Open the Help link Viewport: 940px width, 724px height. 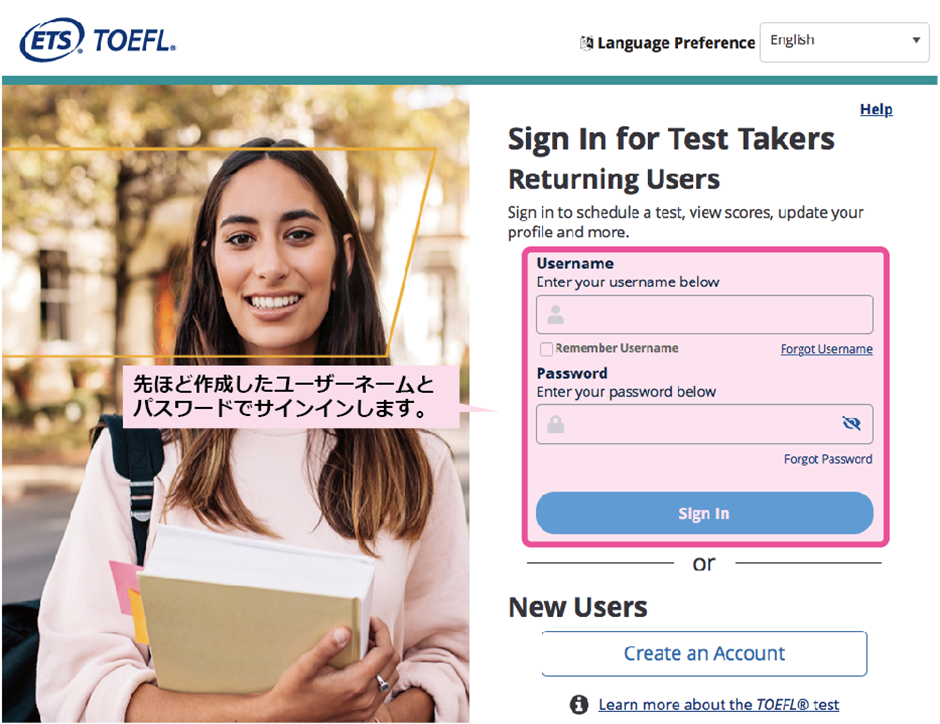tap(876, 109)
